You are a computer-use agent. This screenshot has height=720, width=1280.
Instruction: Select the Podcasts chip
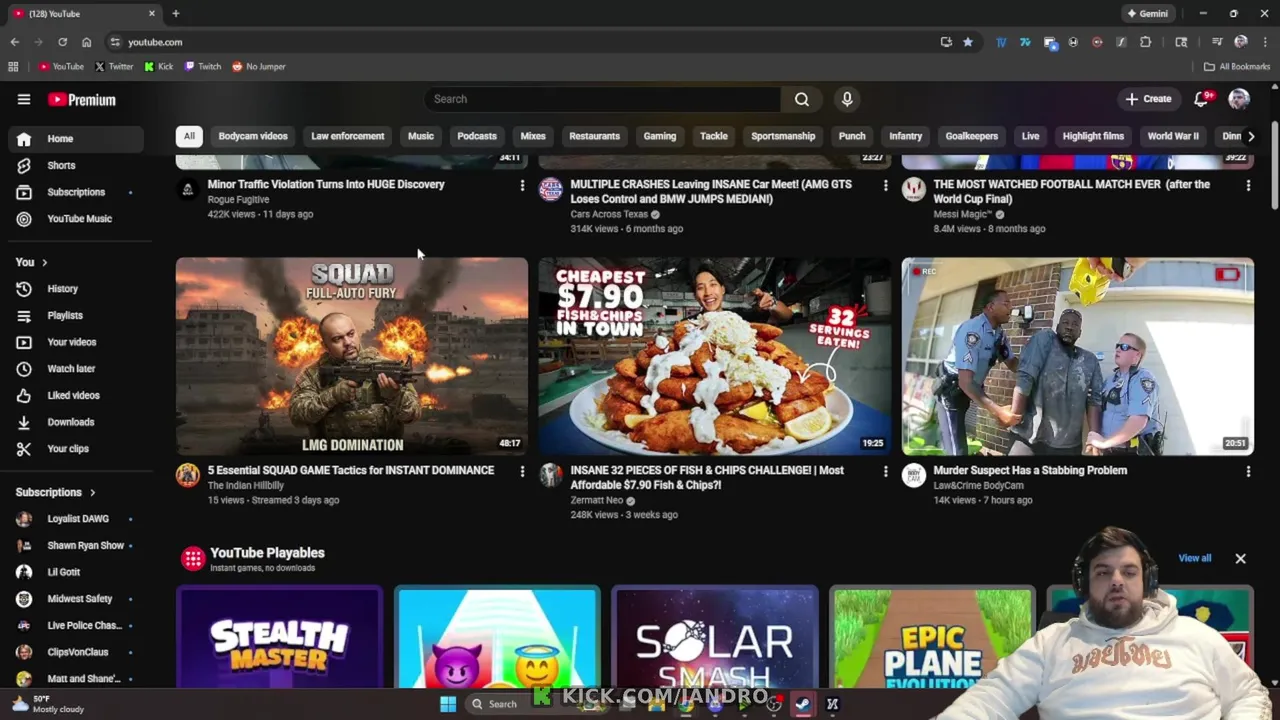pos(477,136)
